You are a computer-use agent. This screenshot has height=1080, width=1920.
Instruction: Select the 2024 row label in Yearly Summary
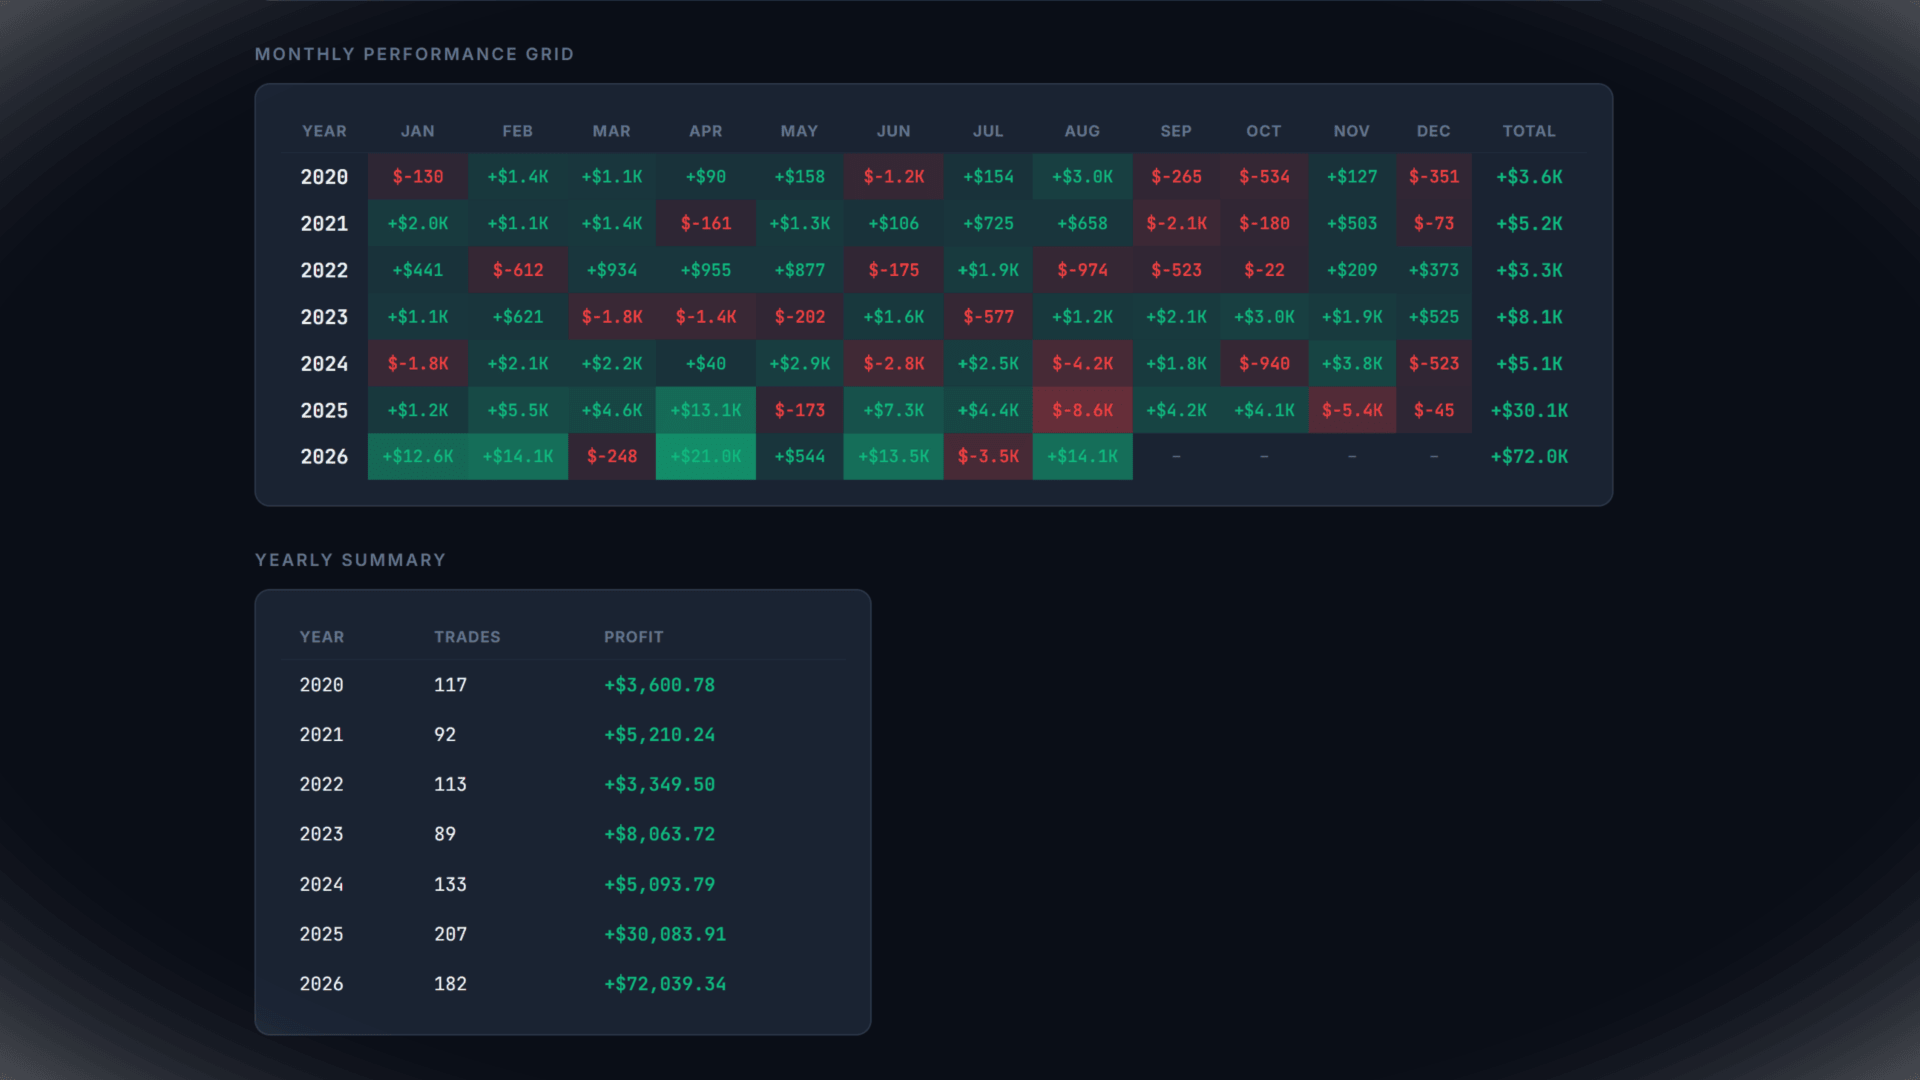coord(321,885)
